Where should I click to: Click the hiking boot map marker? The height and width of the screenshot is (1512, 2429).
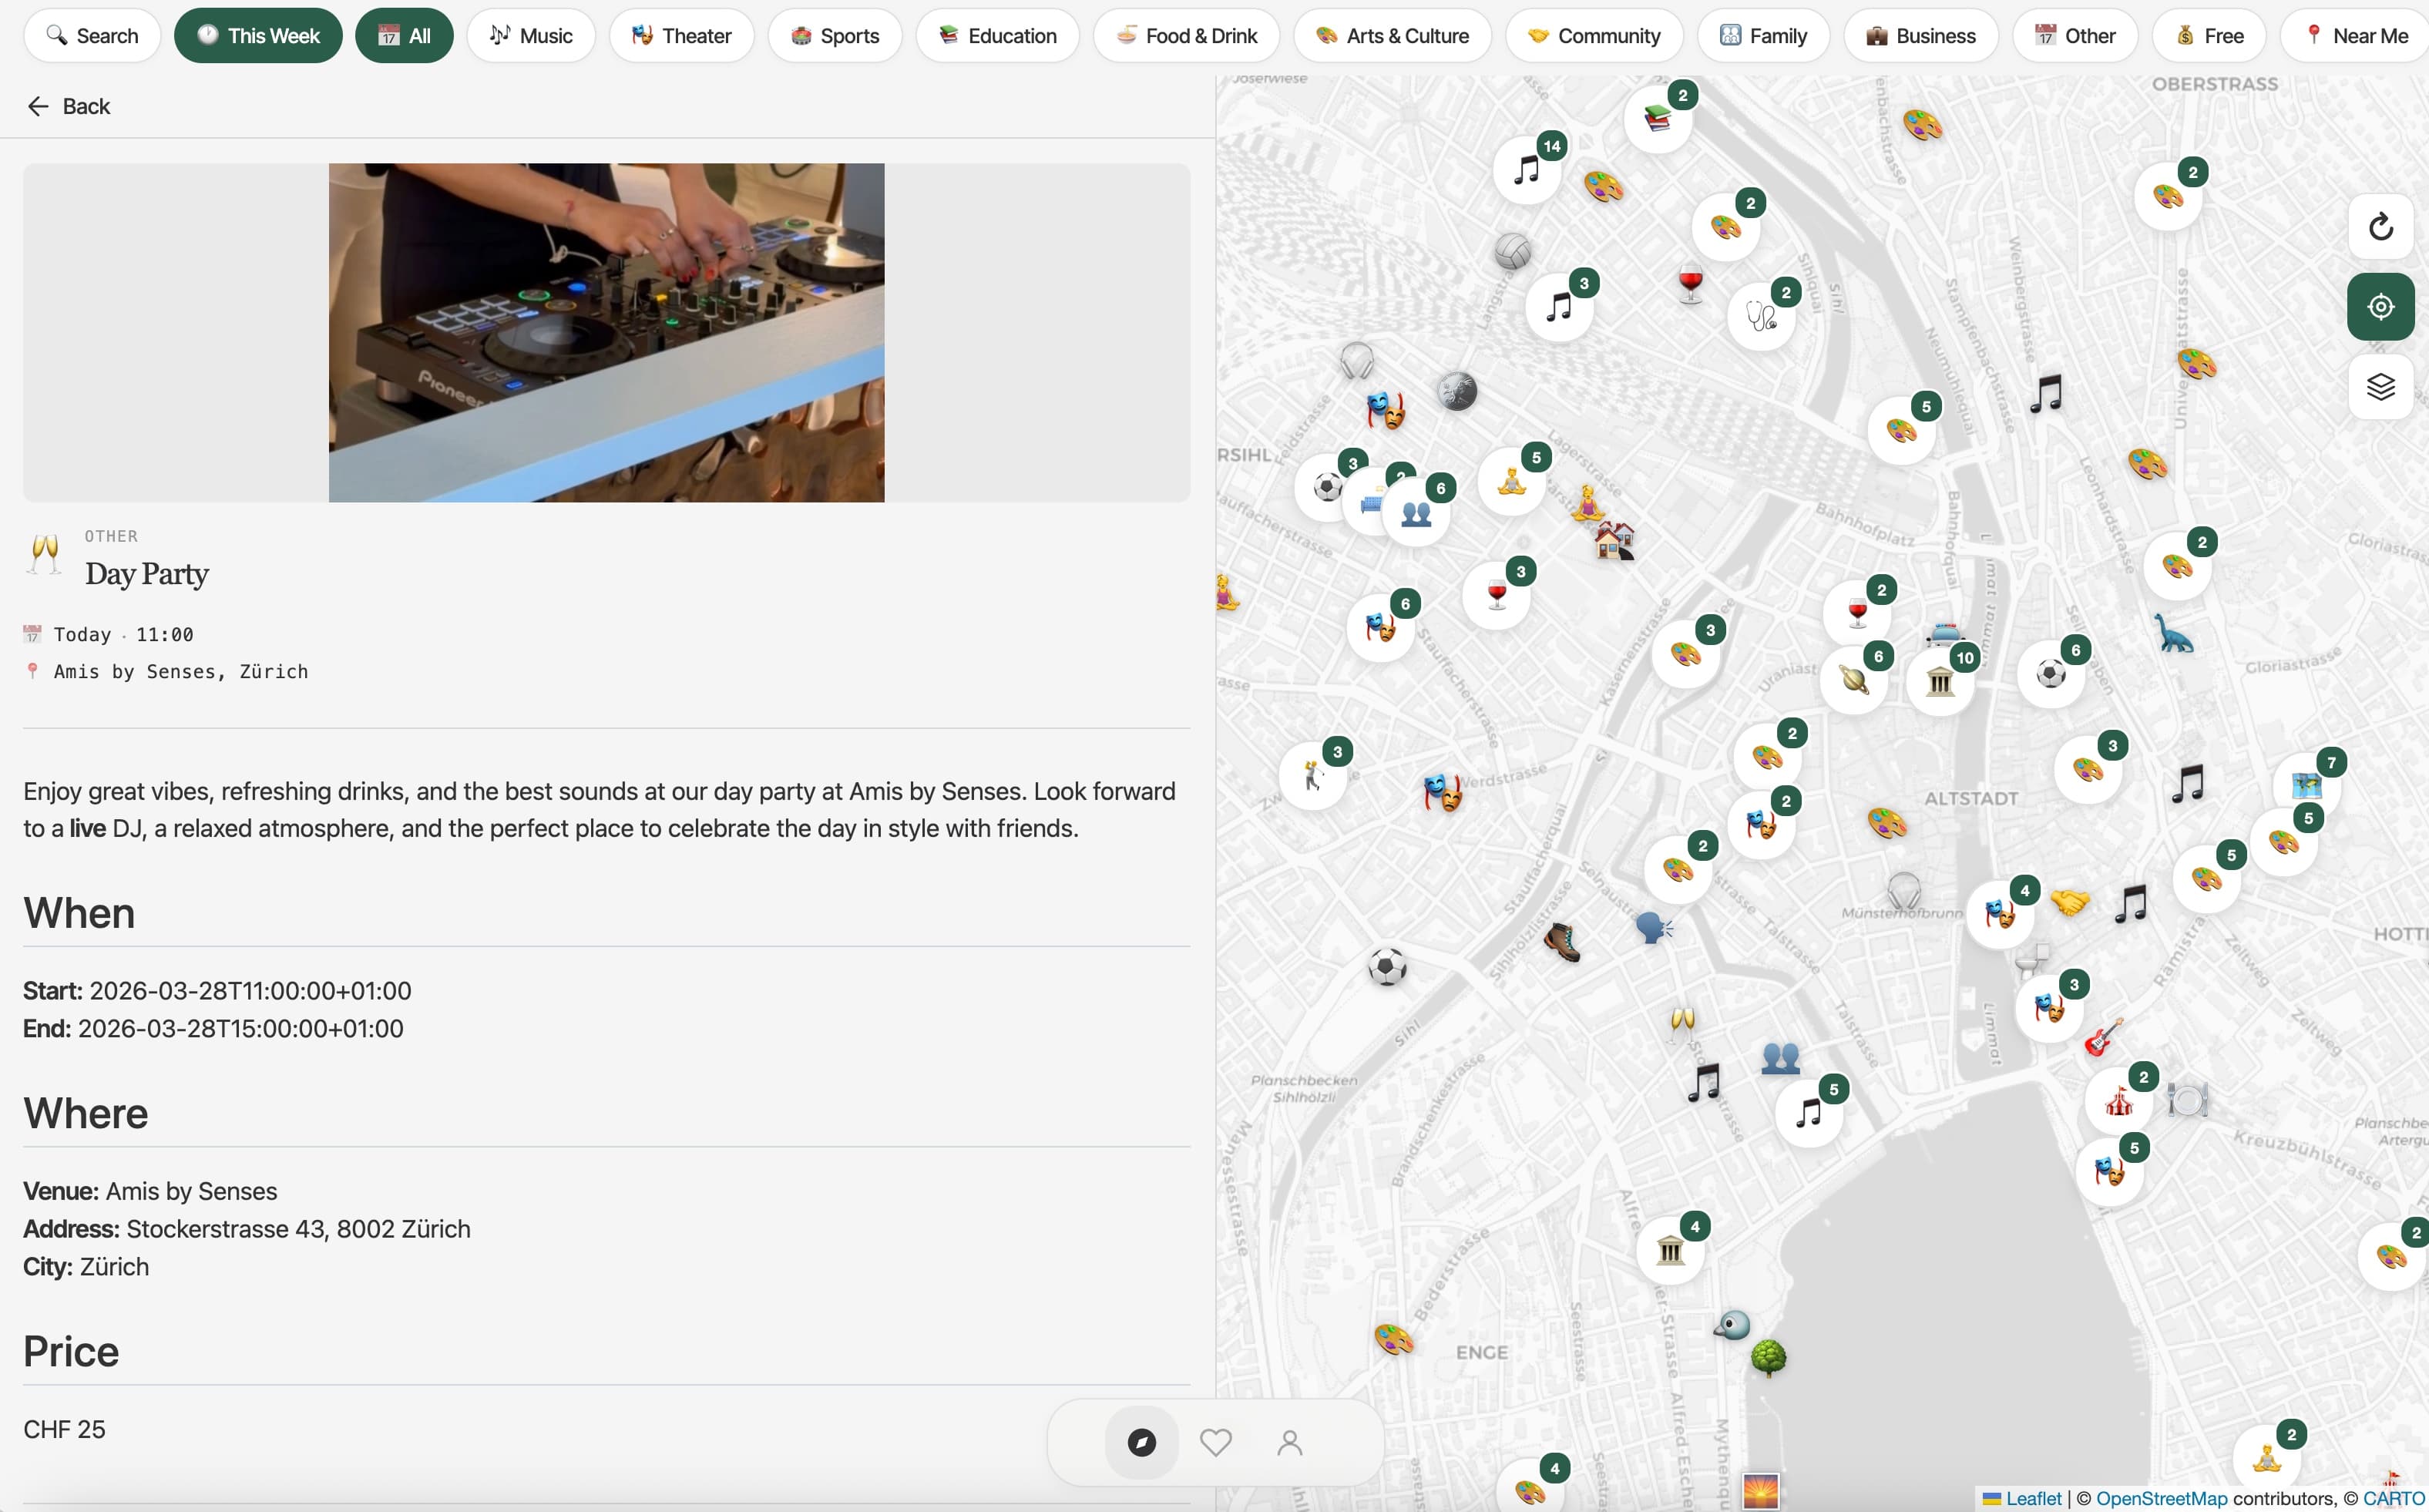pos(1562,942)
